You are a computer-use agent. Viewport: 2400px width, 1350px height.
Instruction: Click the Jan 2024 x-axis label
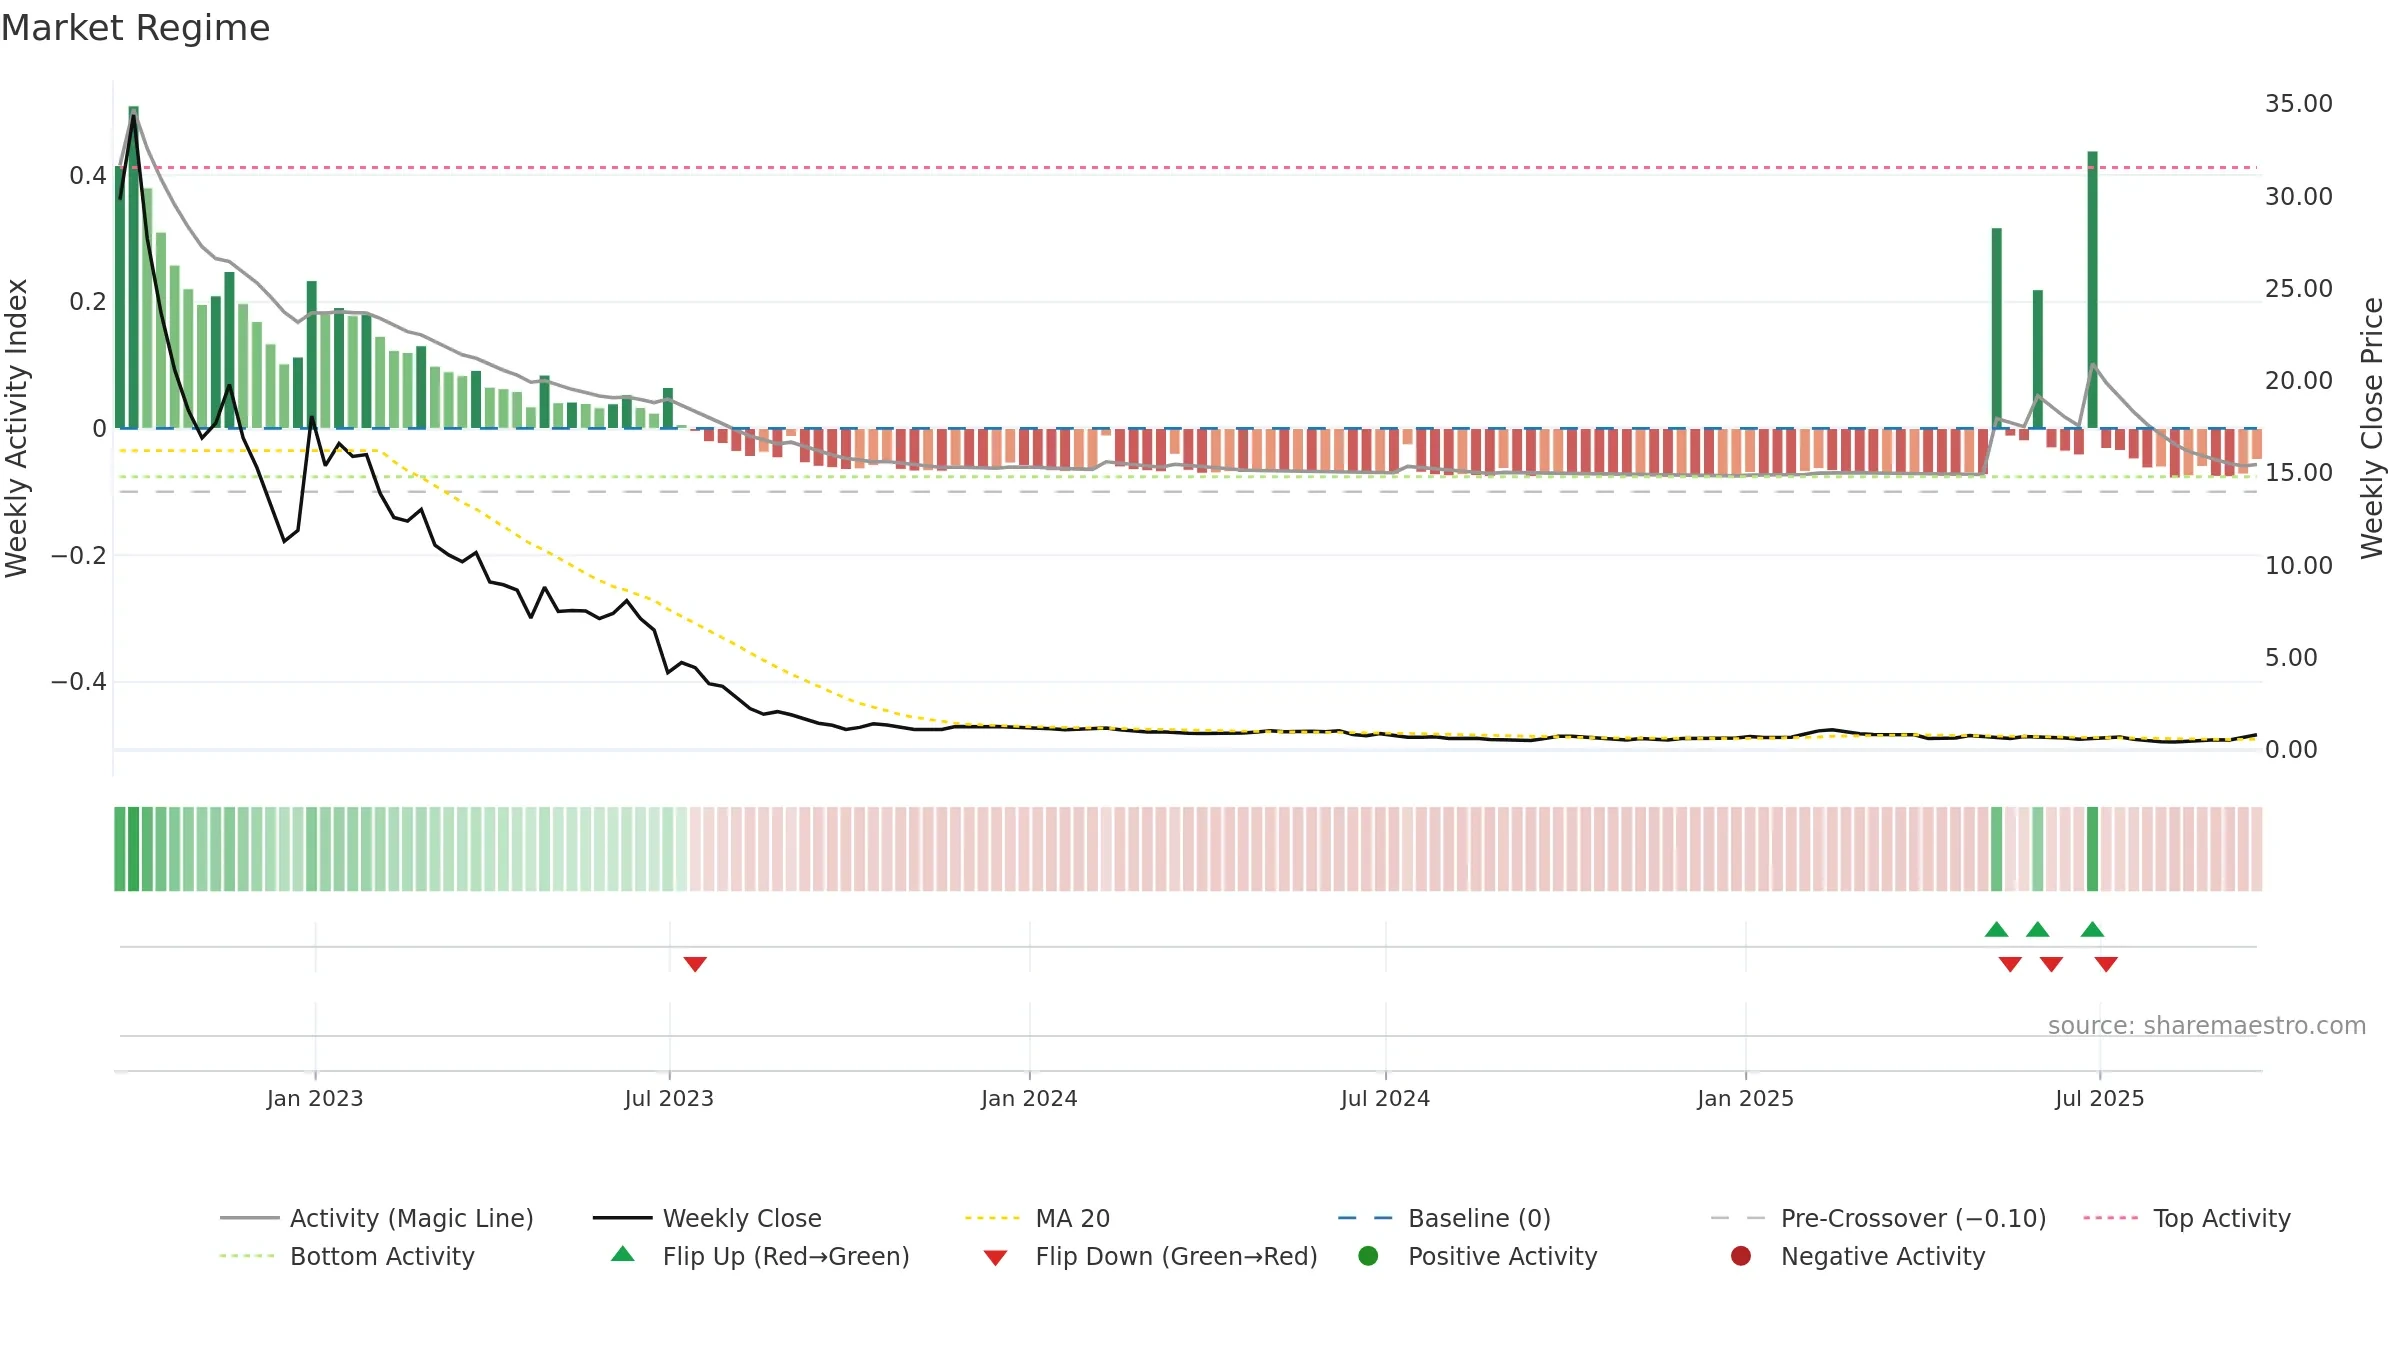tap(1029, 1098)
